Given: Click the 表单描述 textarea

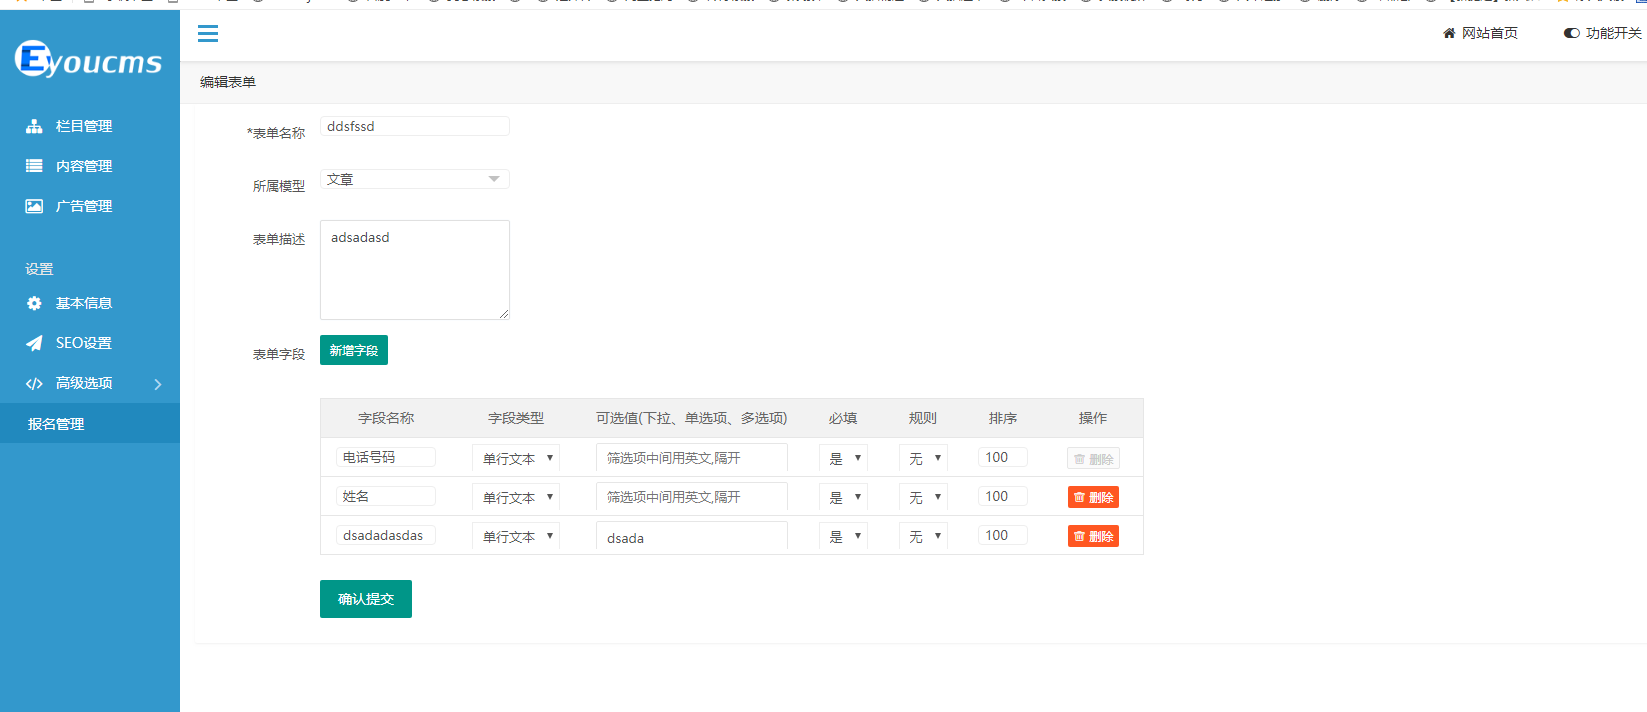Looking at the screenshot, I should point(415,270).
